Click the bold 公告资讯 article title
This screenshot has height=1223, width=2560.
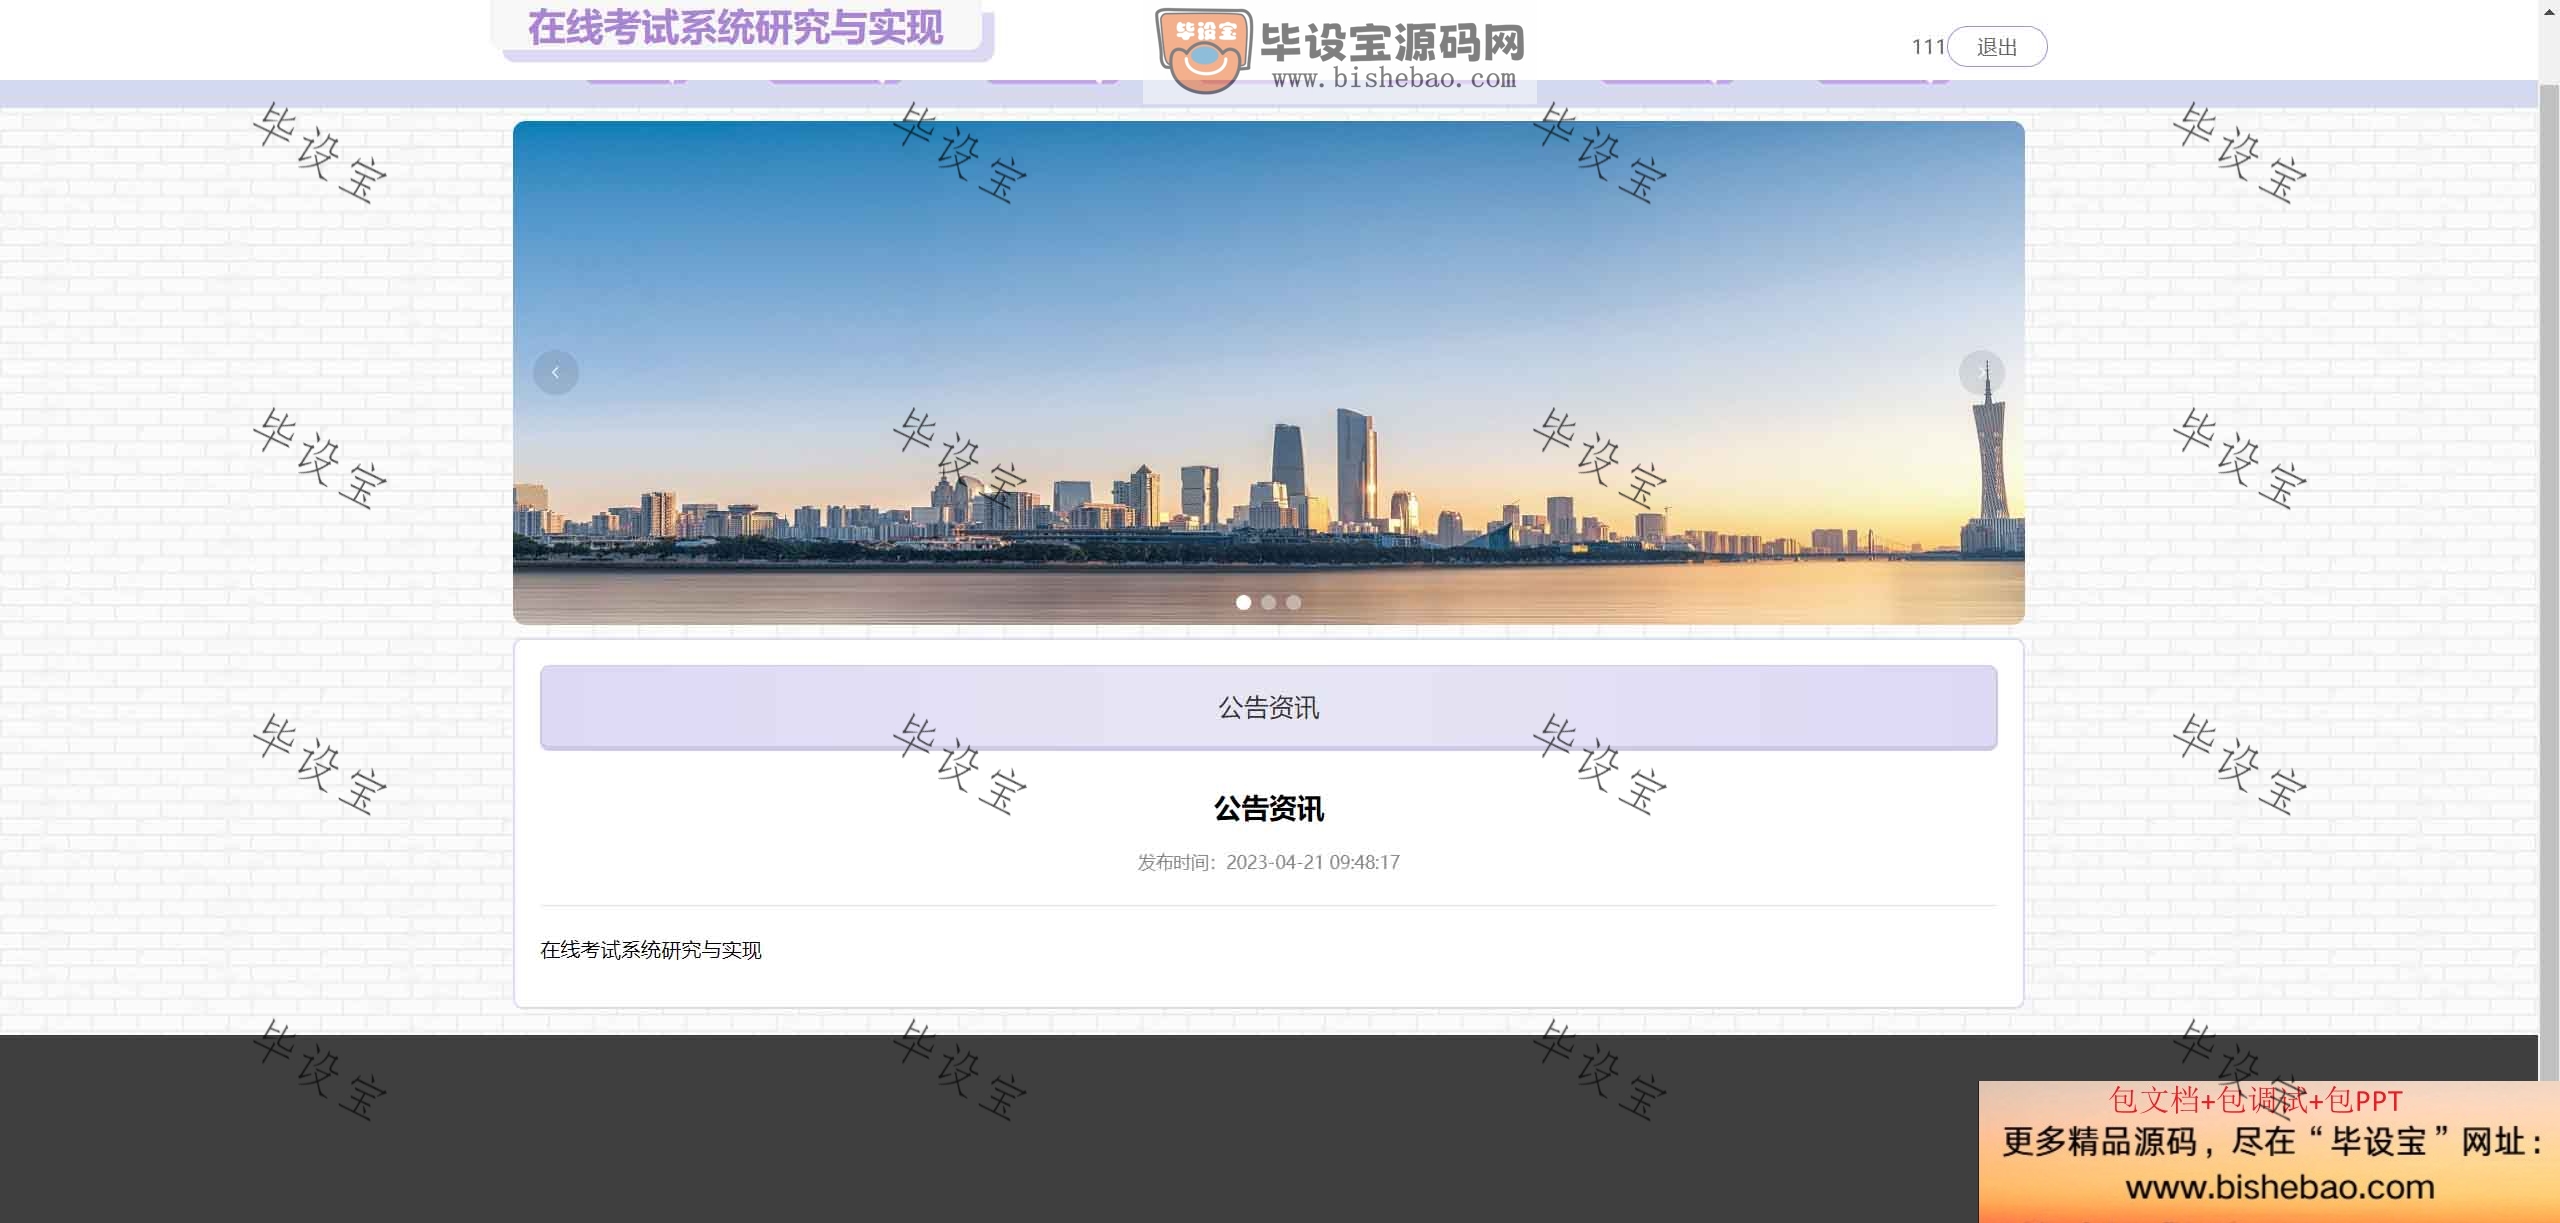(x=1268, y=809)
